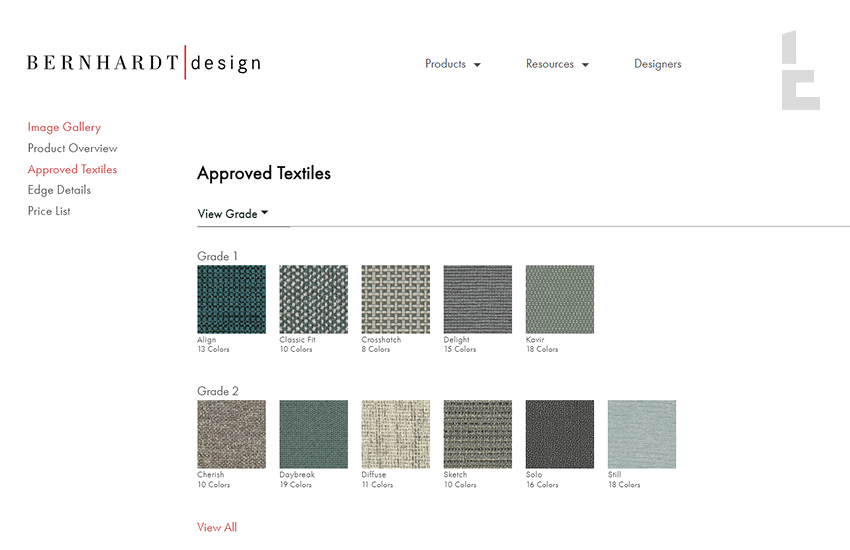Open Edge Details section
The width and height of the screenshot is (850, 550).
tap(59, 190)
